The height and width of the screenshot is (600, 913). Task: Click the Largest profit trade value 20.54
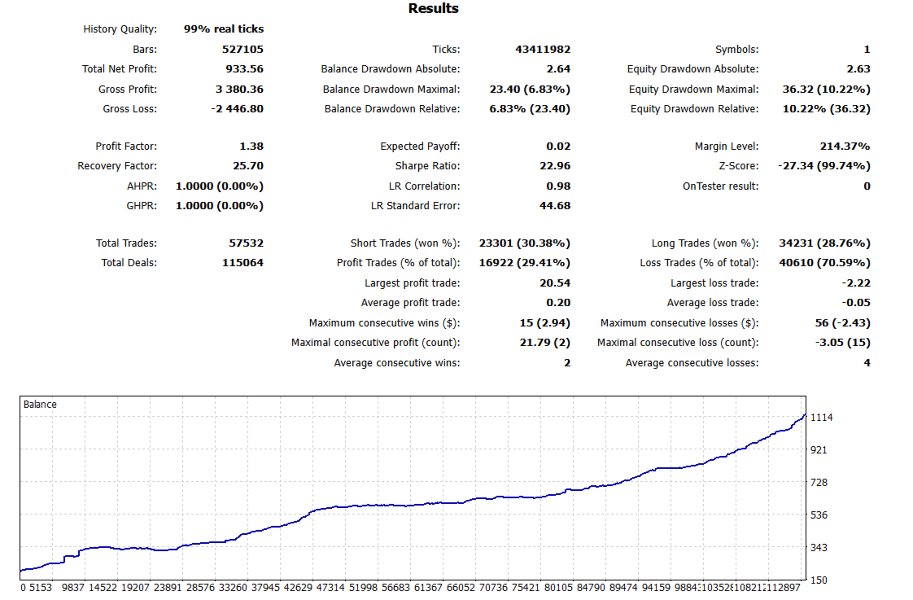pos(553,282)
